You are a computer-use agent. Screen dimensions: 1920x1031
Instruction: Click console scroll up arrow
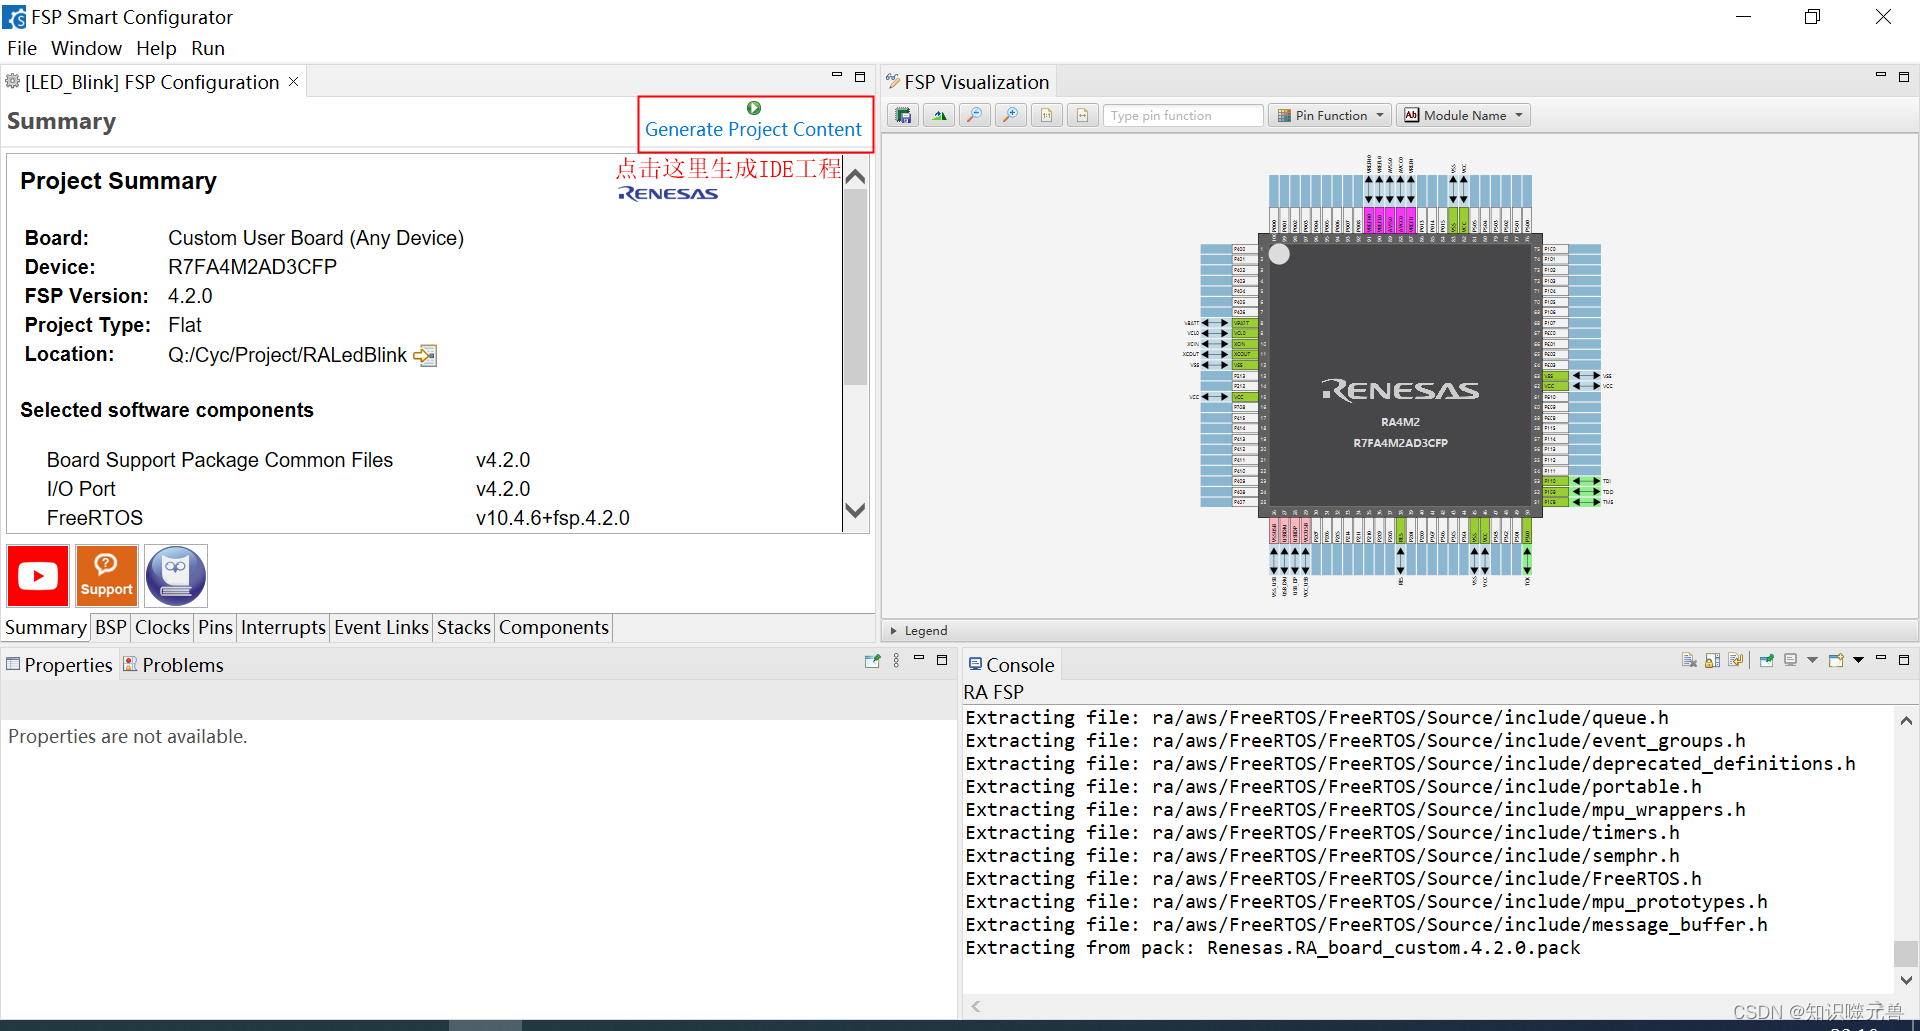1906,720
